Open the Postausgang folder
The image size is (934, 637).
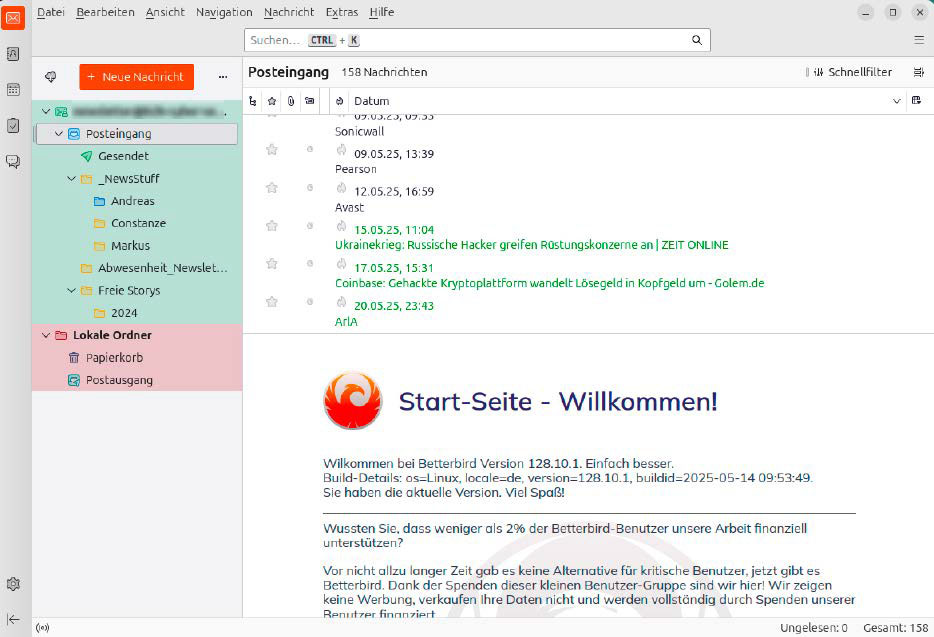coord(119,380)
